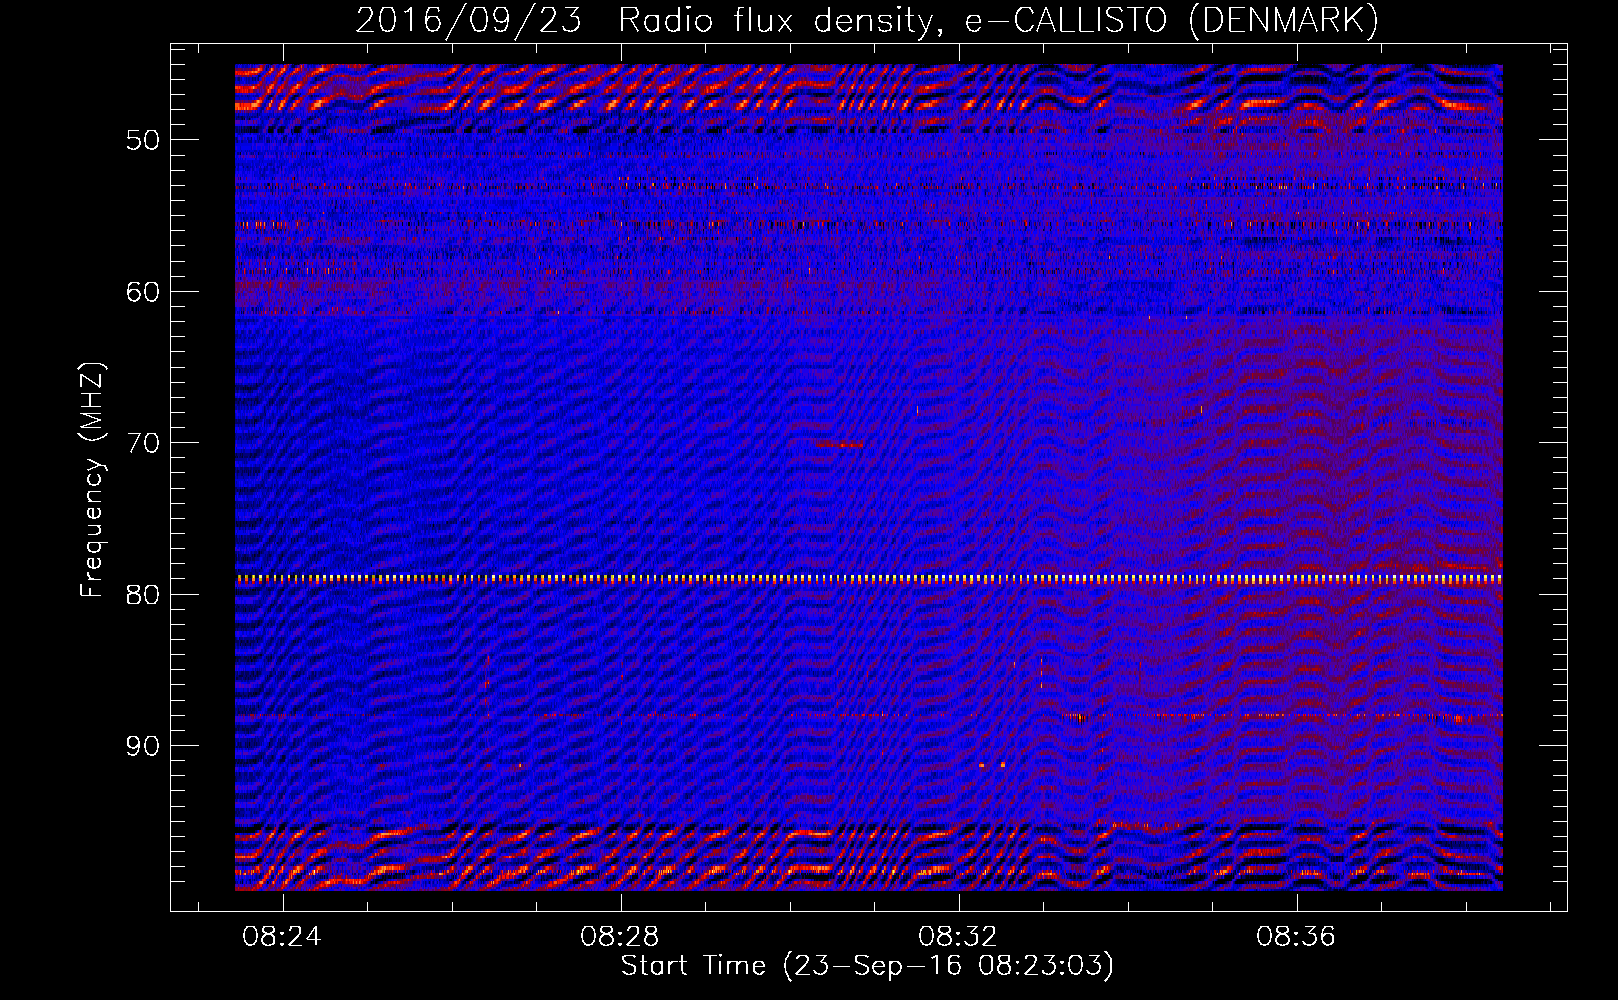Click the 'Frequency (MHZ)' axis label
This screenshot has width=1618, height=1000.
pyautogui.click(x=92, y=480)
